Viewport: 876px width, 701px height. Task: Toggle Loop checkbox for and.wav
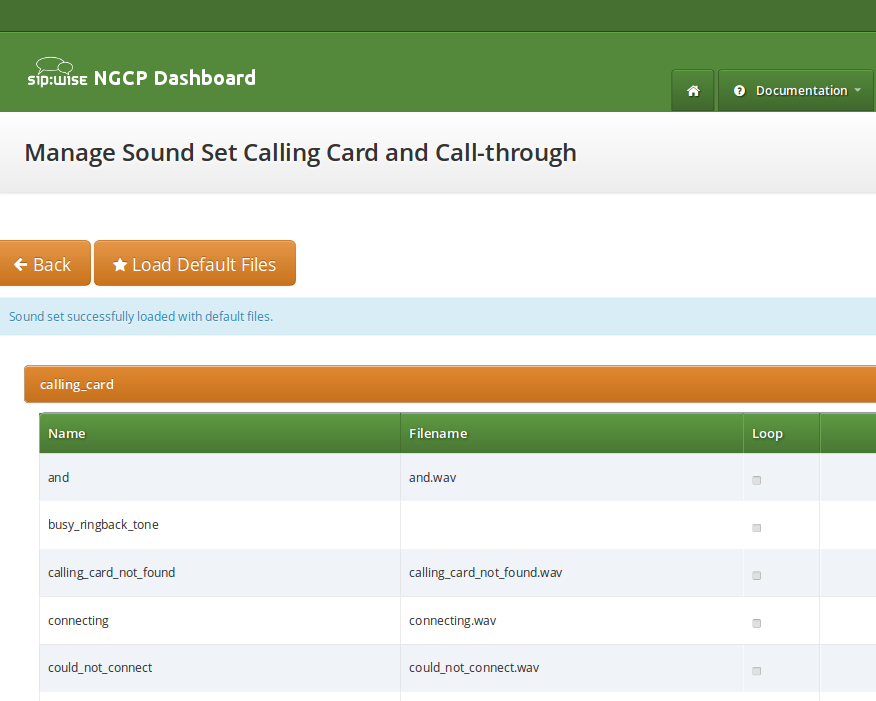pyautogui.click(x=756, y=480)
